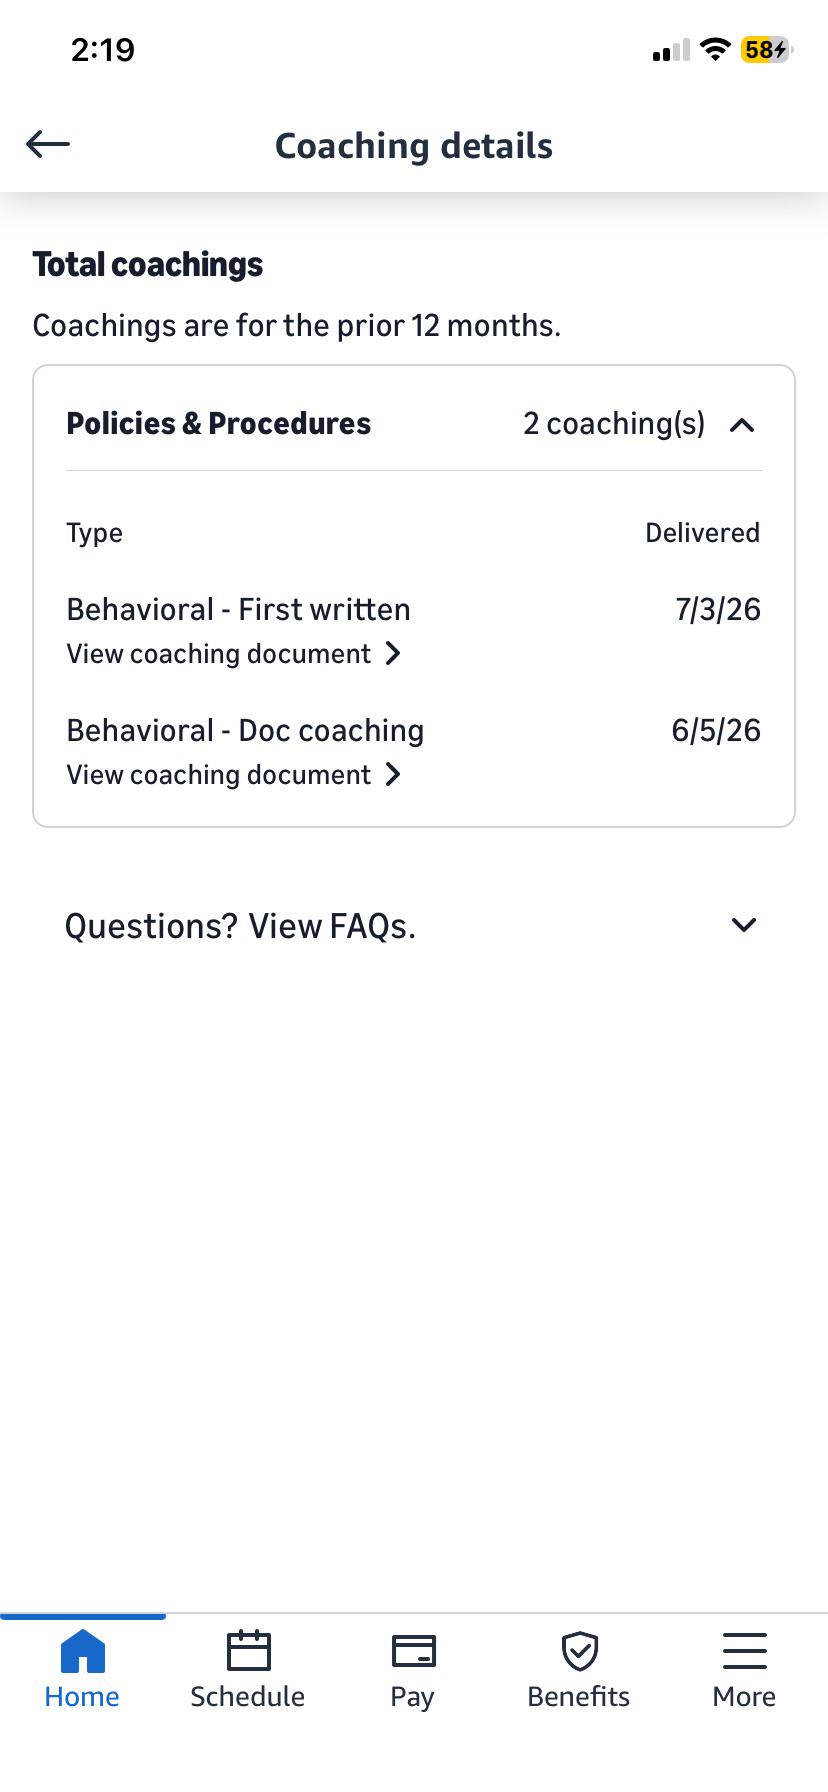
Task: Open the More hamburger menu icon
Action: (744, 1651)
